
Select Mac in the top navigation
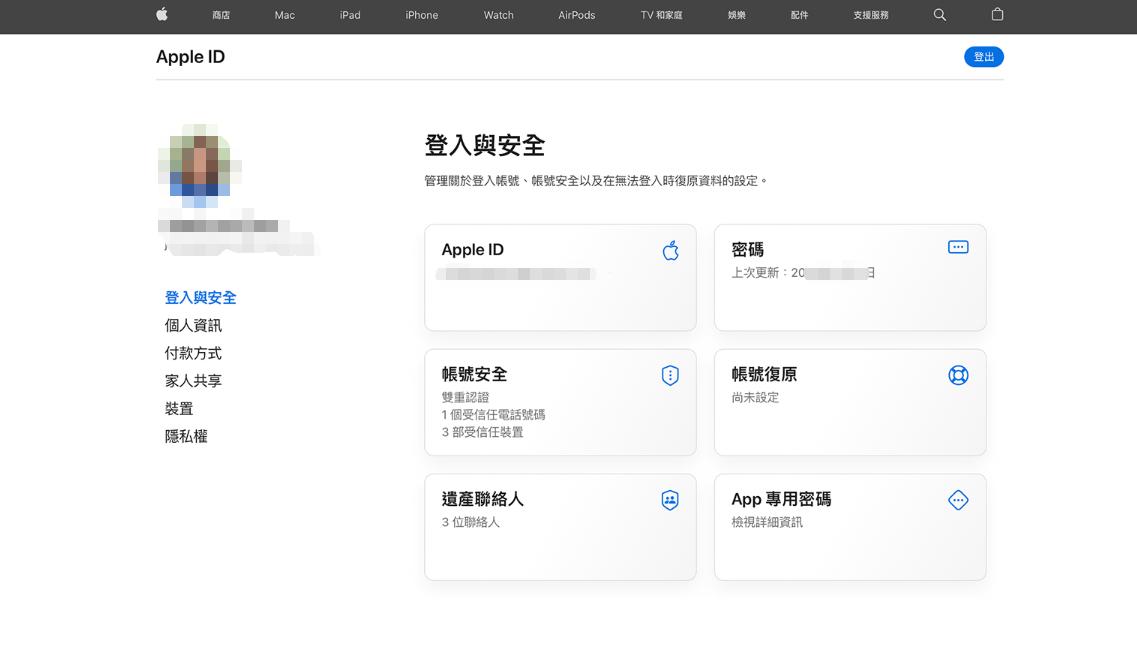pyautogui.click(x=284, y=16)
